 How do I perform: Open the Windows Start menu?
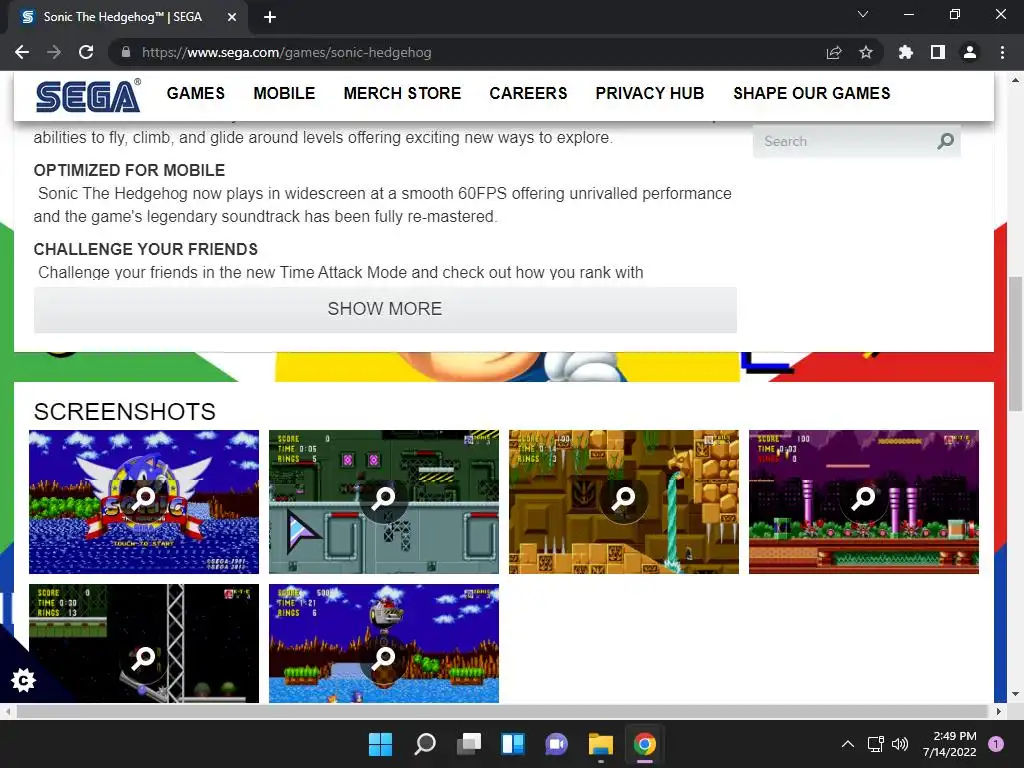[x=380, y=744]
